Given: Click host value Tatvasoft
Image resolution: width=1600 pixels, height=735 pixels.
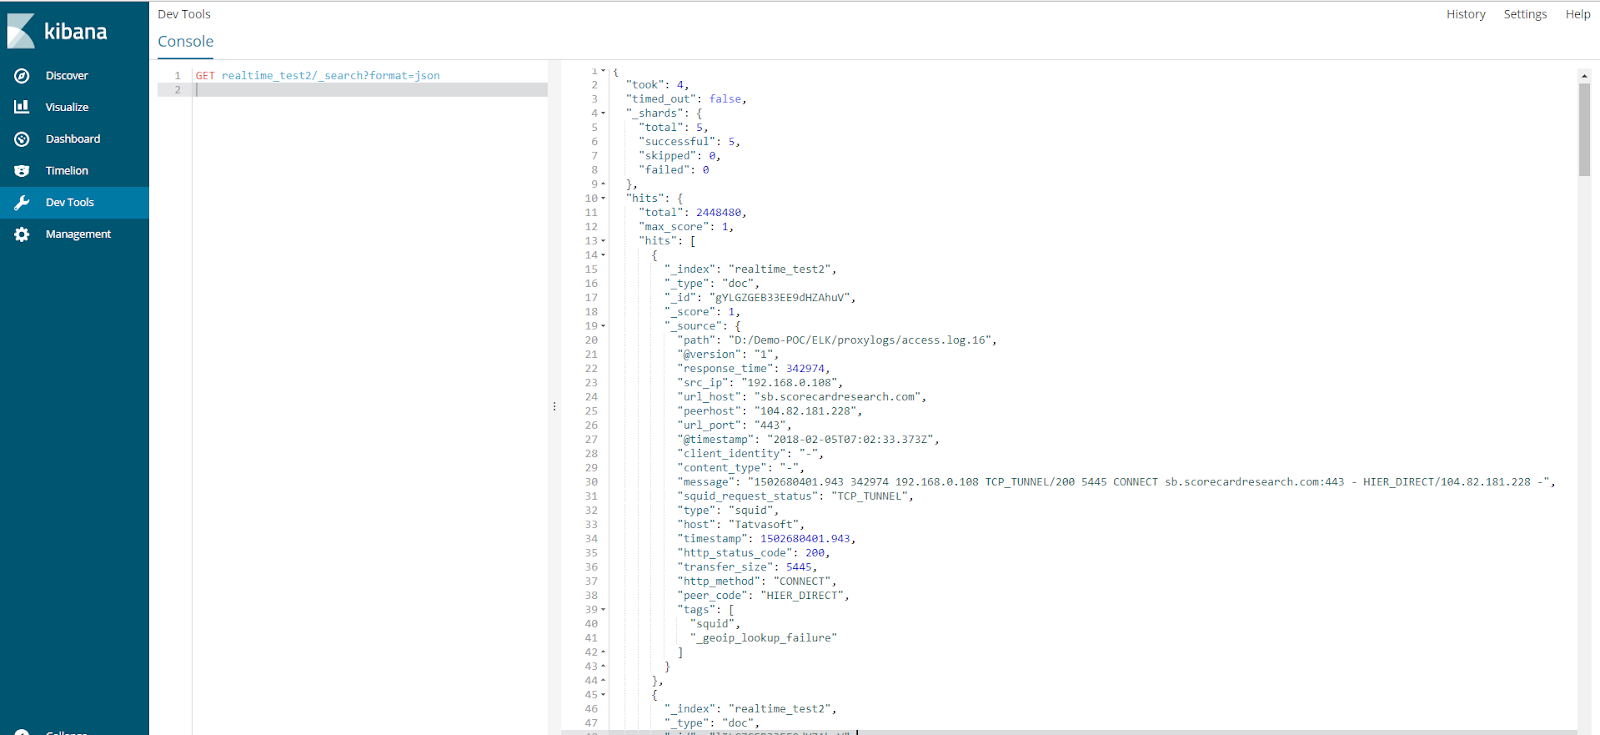Looking at the screenshot, I should [764, 525].
